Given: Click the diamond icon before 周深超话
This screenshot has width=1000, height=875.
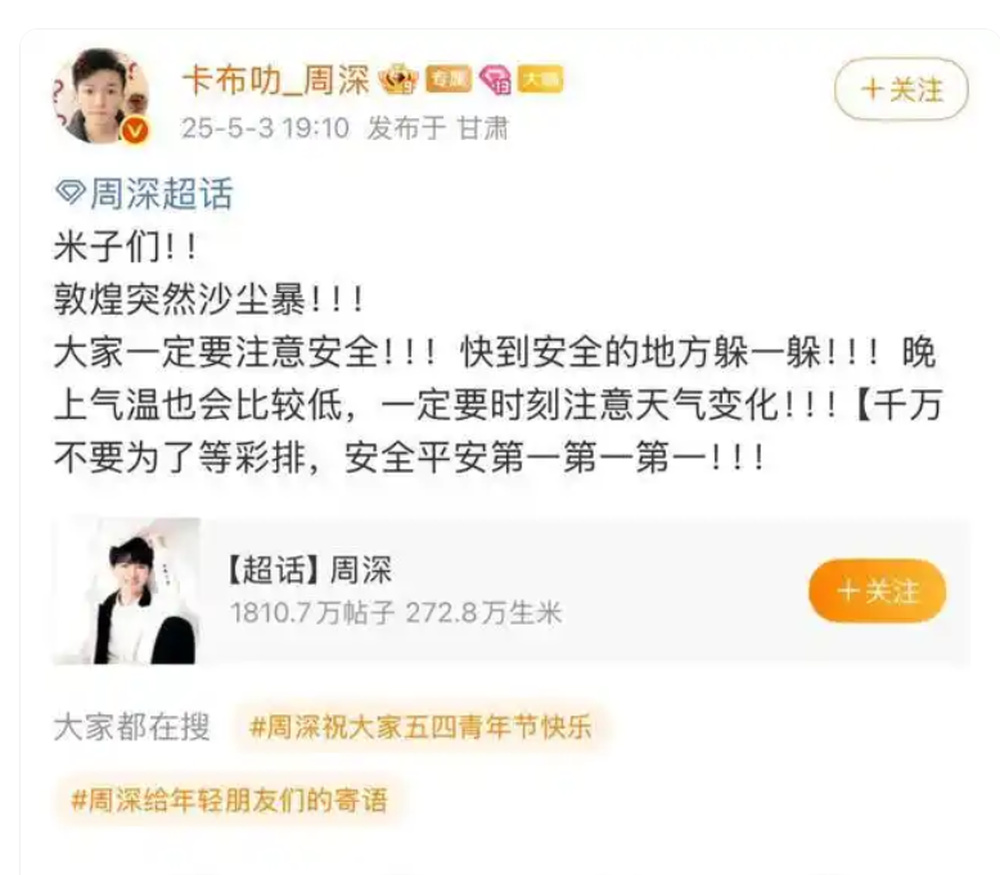Looking at the screenshot, I should pyautogui.click(x=70, y=192).
